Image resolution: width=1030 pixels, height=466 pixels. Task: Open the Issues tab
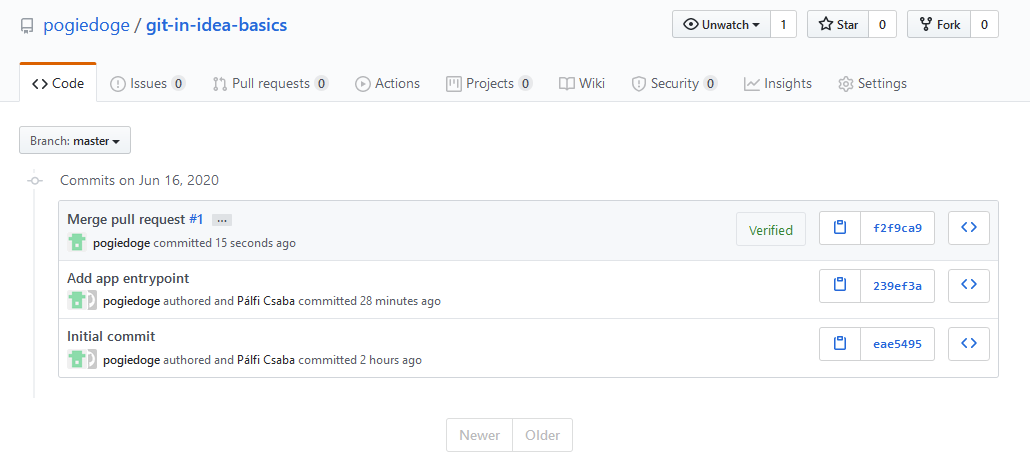click(148, 83)
